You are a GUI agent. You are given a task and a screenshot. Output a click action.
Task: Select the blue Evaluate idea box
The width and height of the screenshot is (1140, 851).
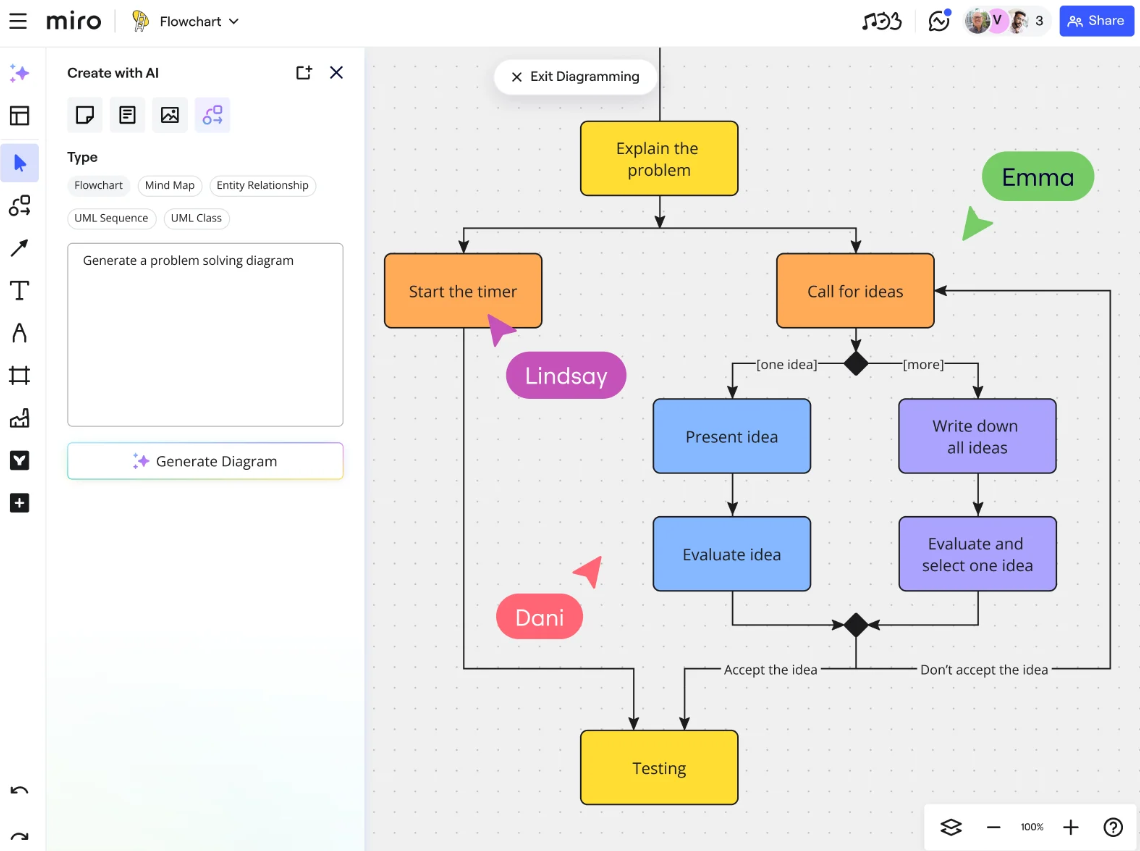pos(731,554)
